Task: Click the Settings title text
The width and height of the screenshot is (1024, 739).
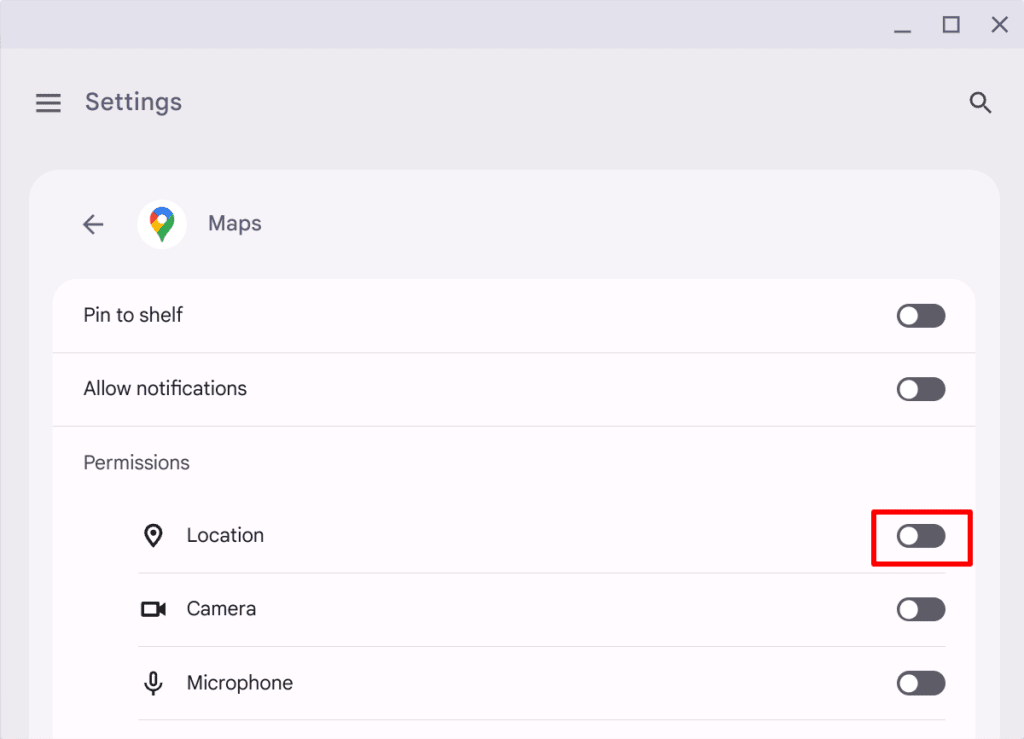Action: point(133,102)
